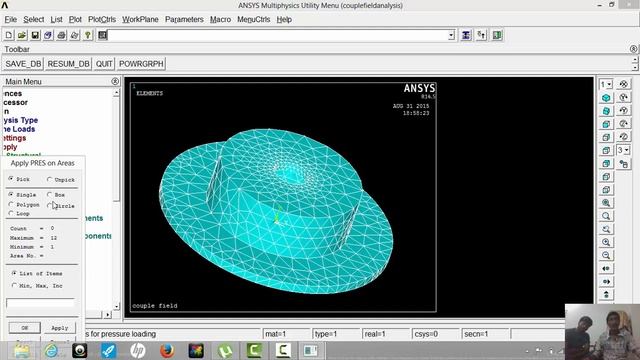Open the HP app from the taskbar

(x=138, y=351)
